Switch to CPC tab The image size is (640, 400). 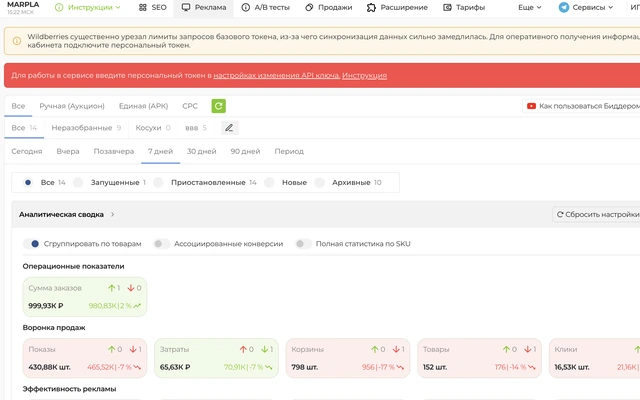coord(190,106)
